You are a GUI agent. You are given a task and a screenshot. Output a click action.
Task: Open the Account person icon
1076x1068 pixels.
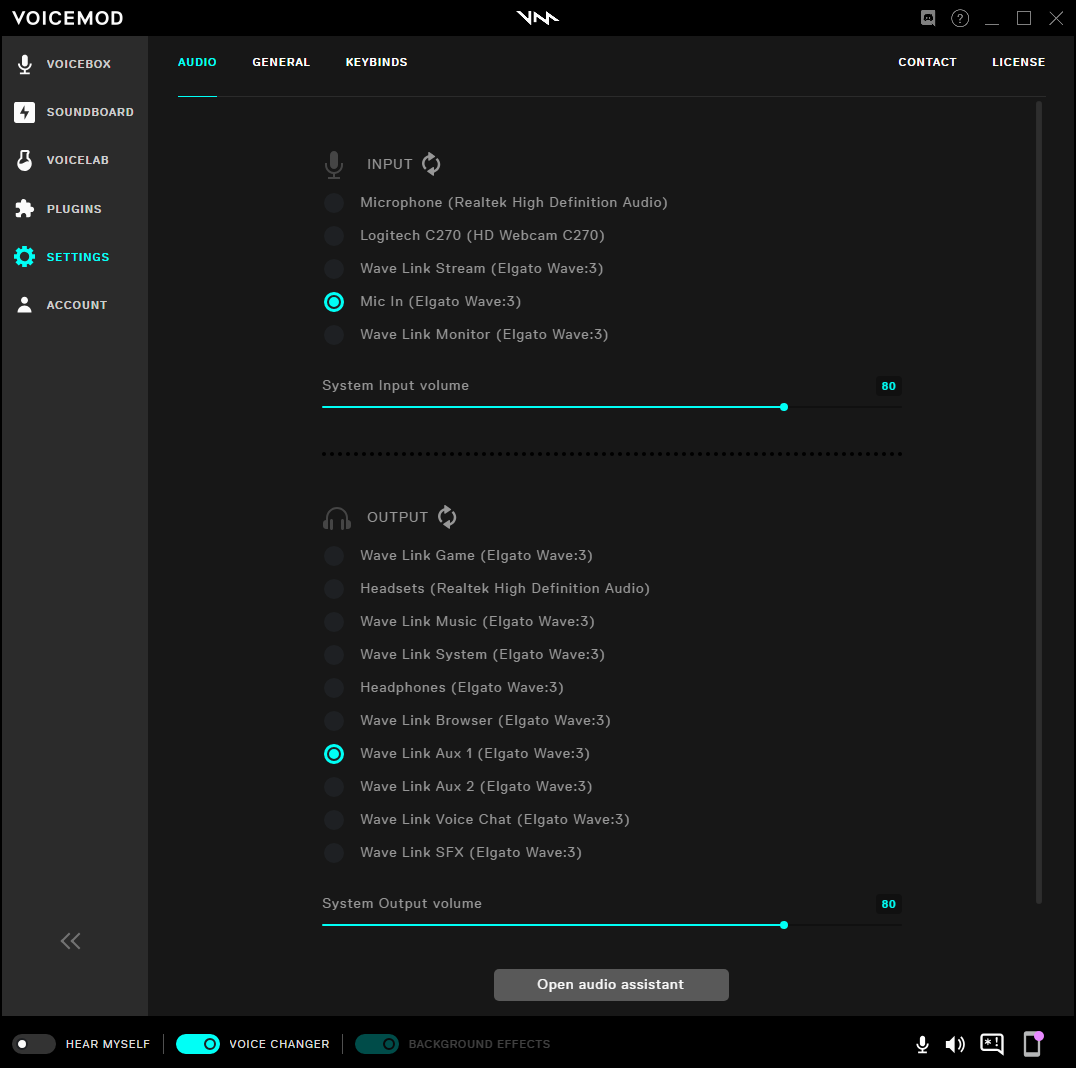point(25,305)
